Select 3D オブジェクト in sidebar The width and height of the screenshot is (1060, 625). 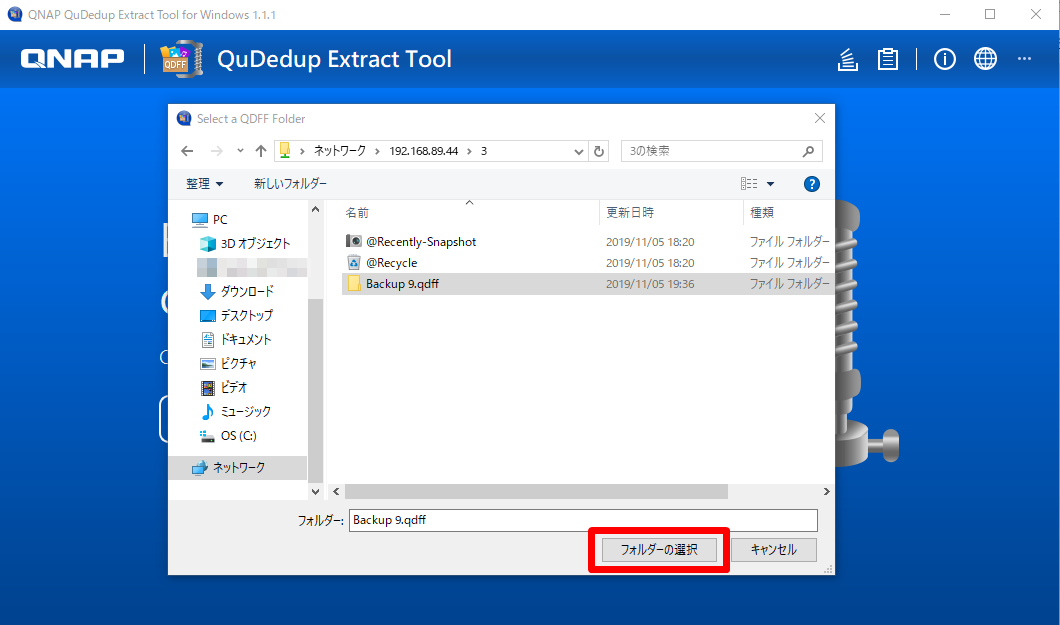click(x=245, y=243)
